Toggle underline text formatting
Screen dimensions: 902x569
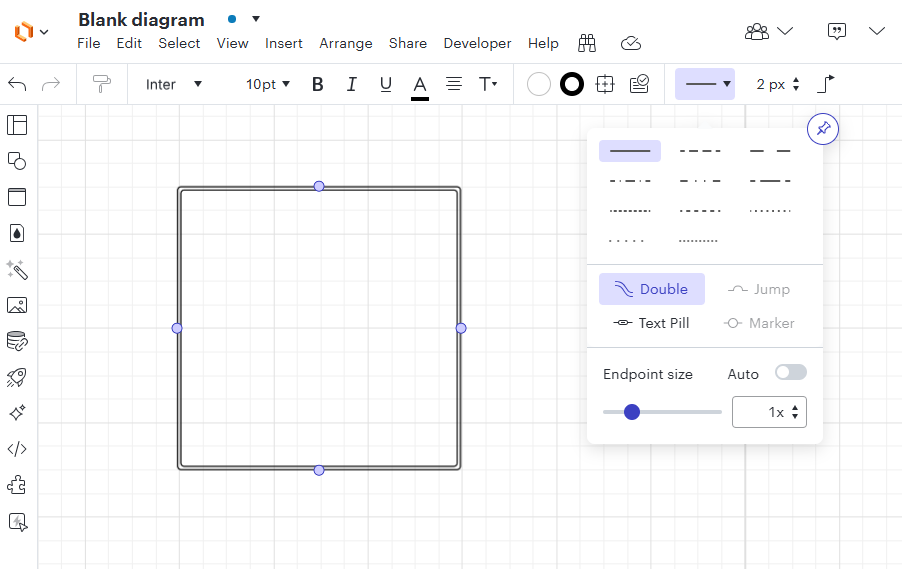[x=385, y=85]
